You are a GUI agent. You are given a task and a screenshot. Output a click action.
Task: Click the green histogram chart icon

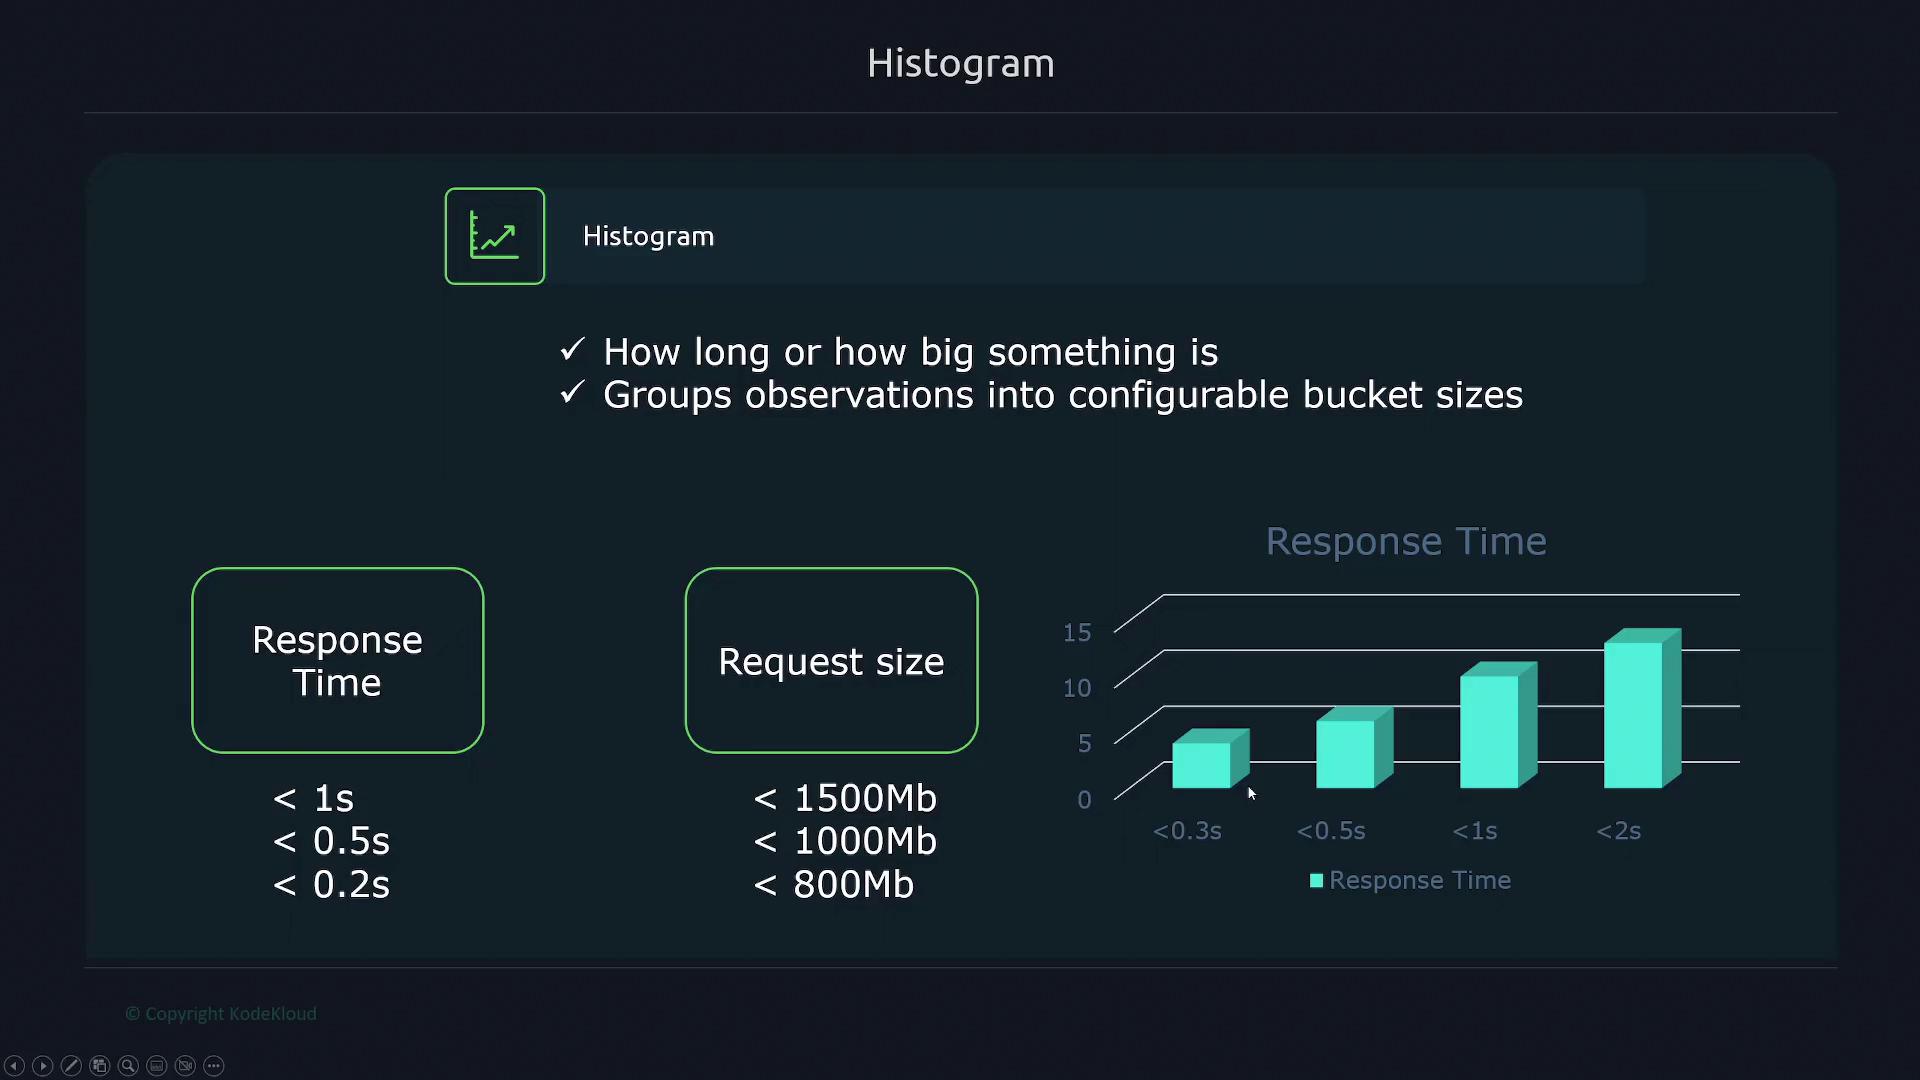(x=495, y=236)
